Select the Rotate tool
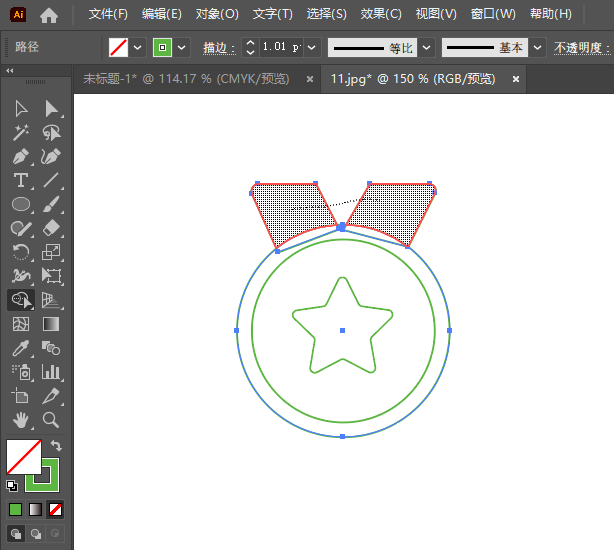Screen dimensions: 614x550 [x=21, y=252]
